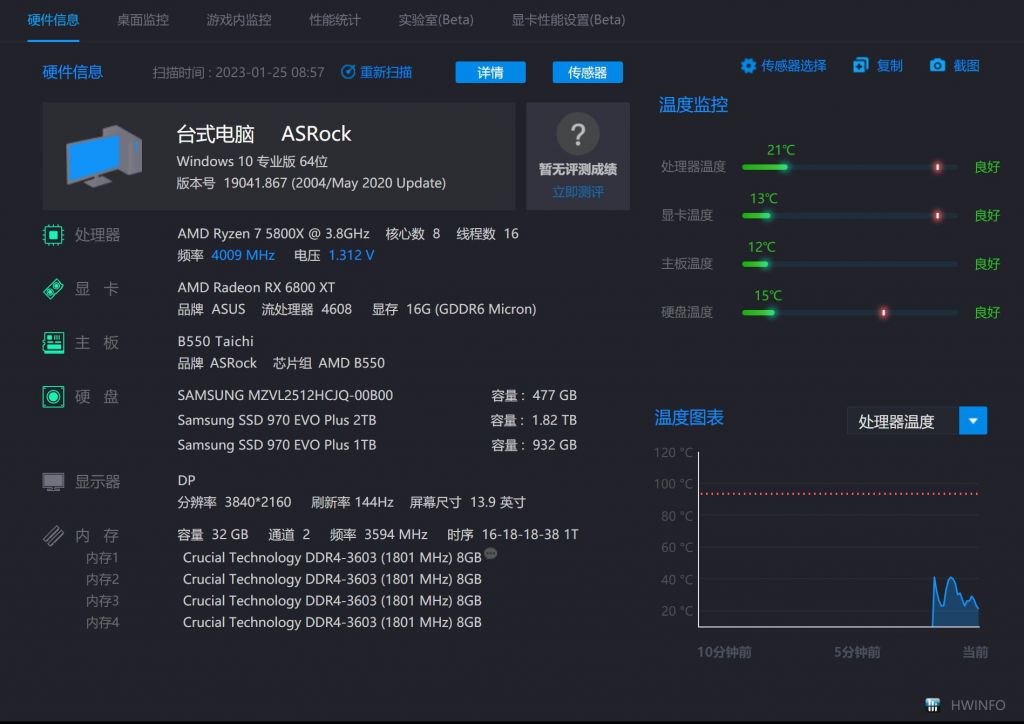Click the 内存 memory stick icon
1024x724 pixels.
[54, 535]
